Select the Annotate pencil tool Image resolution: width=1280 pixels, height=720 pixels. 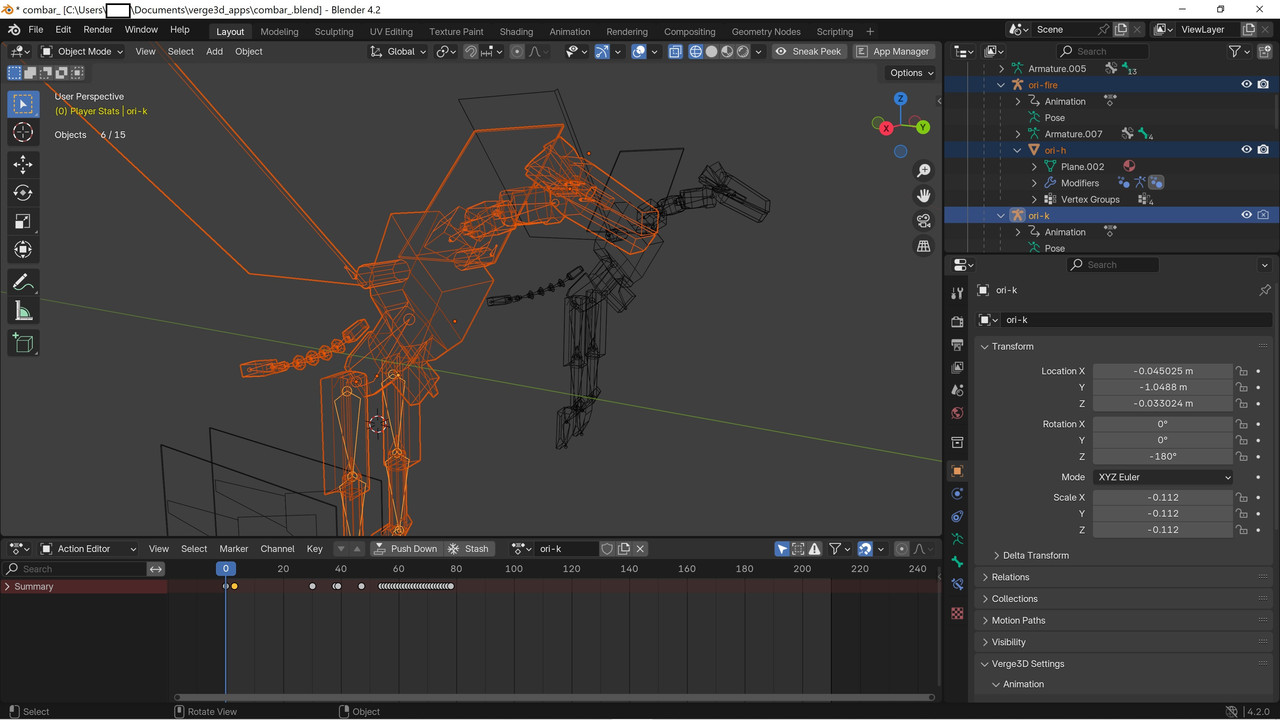coord(23,283)
